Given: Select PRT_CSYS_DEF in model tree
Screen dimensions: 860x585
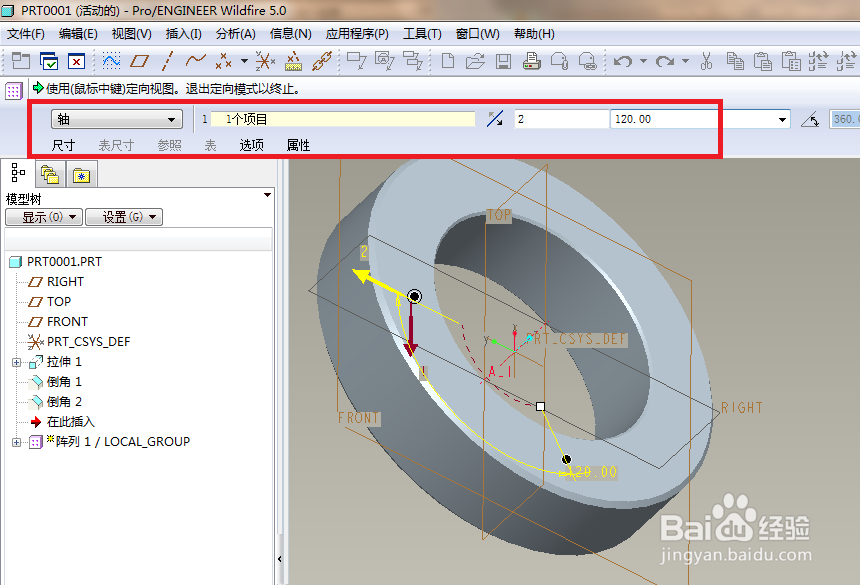Looking at the screenshot, I should click(x=79, y=342).
